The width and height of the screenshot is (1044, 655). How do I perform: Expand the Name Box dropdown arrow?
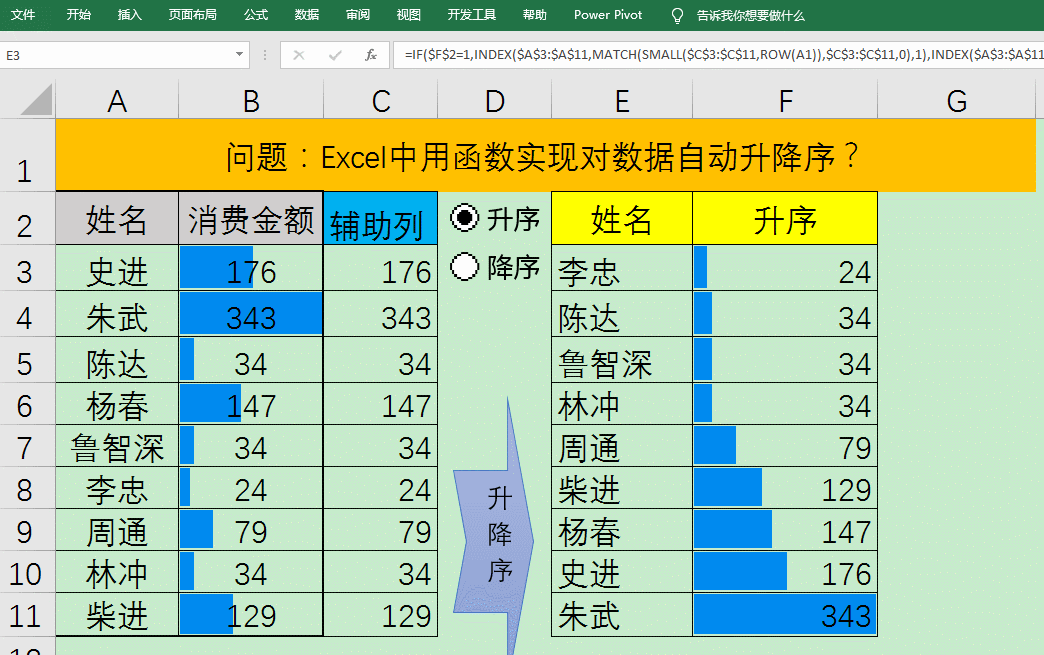[239, 55]
